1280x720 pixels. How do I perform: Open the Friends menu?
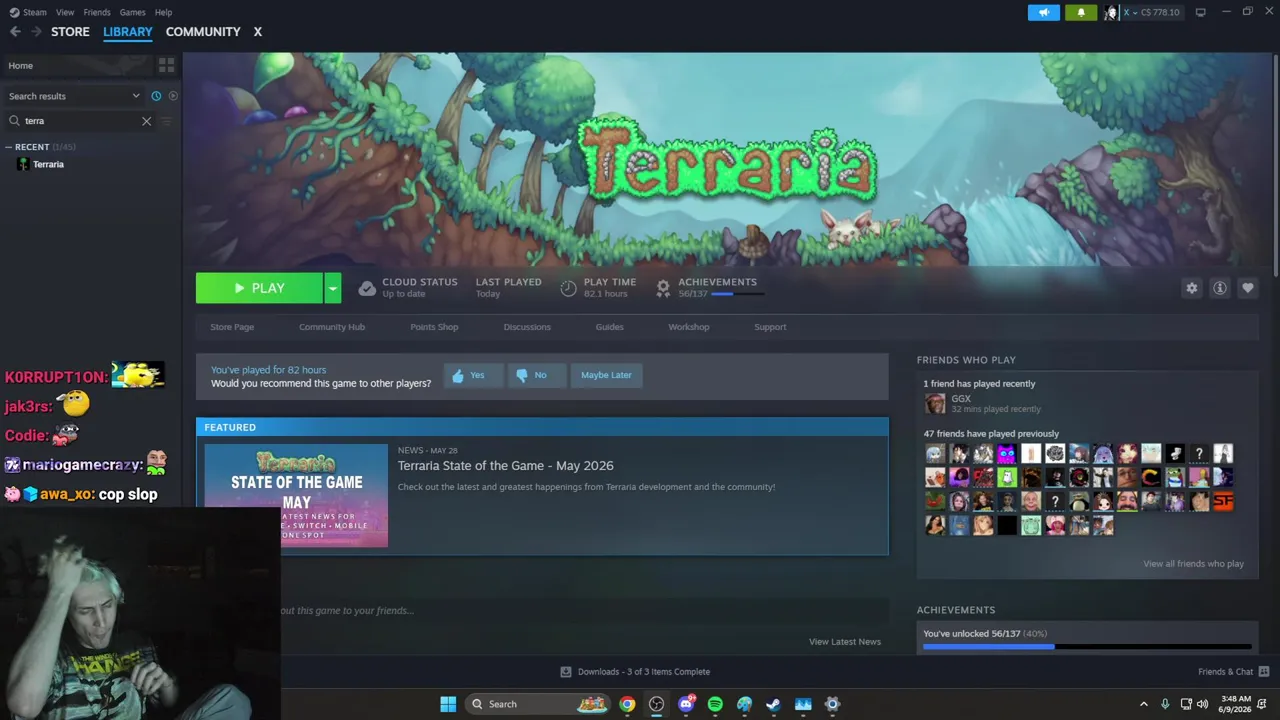[x=97, y=12]
